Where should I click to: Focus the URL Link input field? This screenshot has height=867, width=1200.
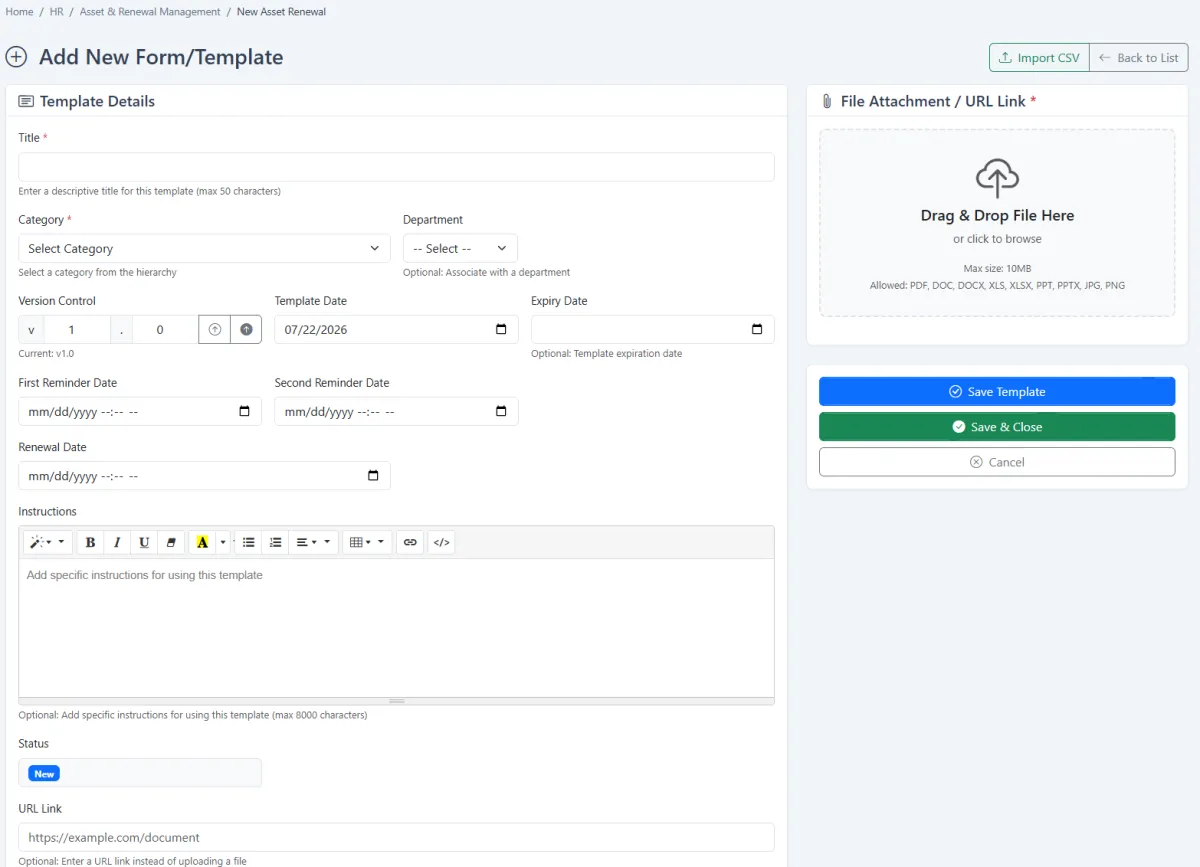coord(396,837)
